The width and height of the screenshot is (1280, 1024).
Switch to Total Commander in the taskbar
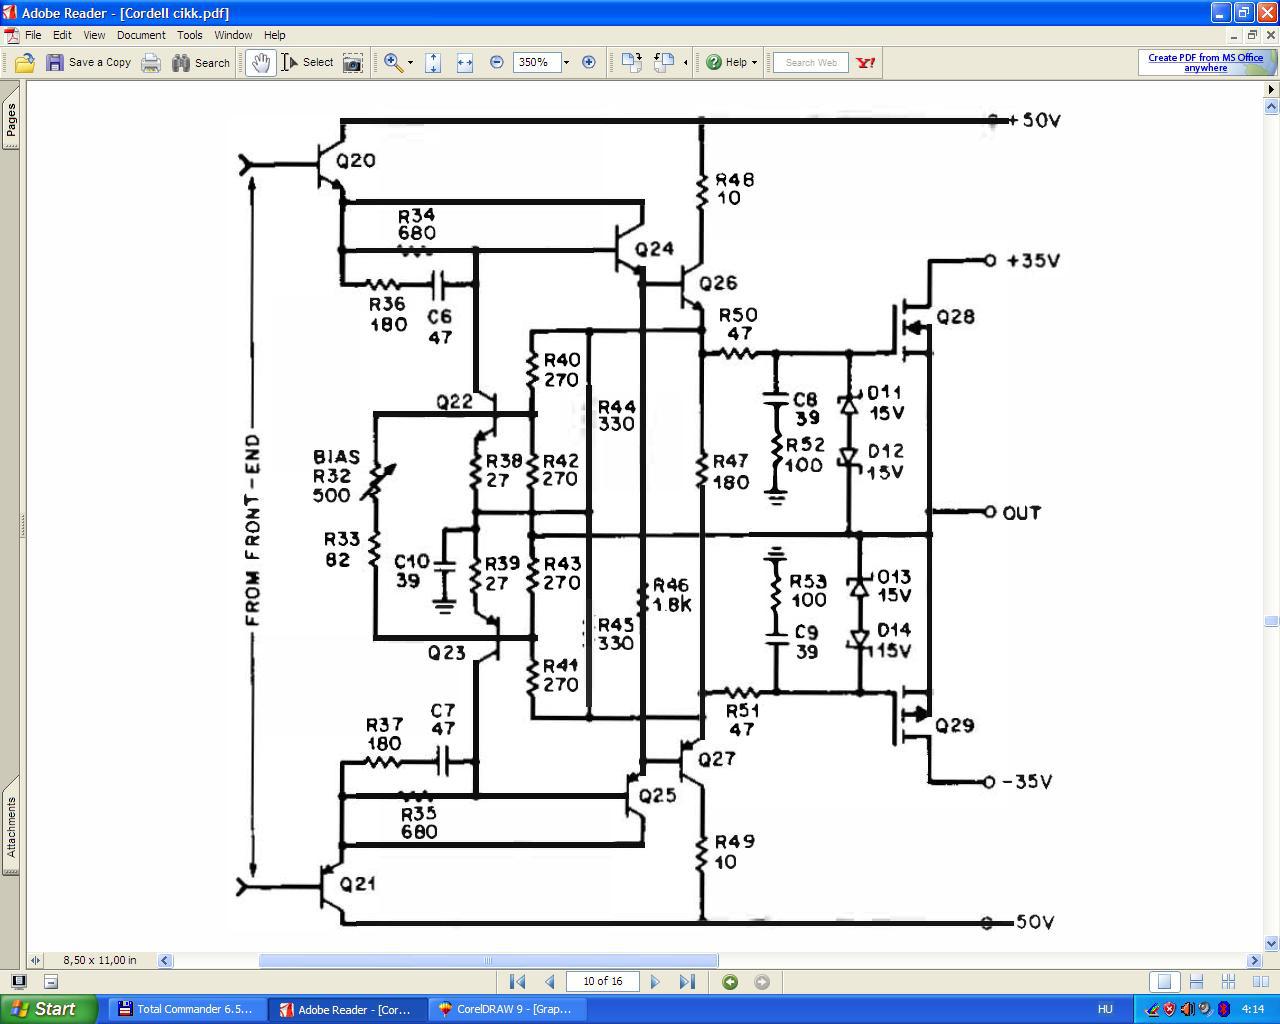pos(186,1009)
